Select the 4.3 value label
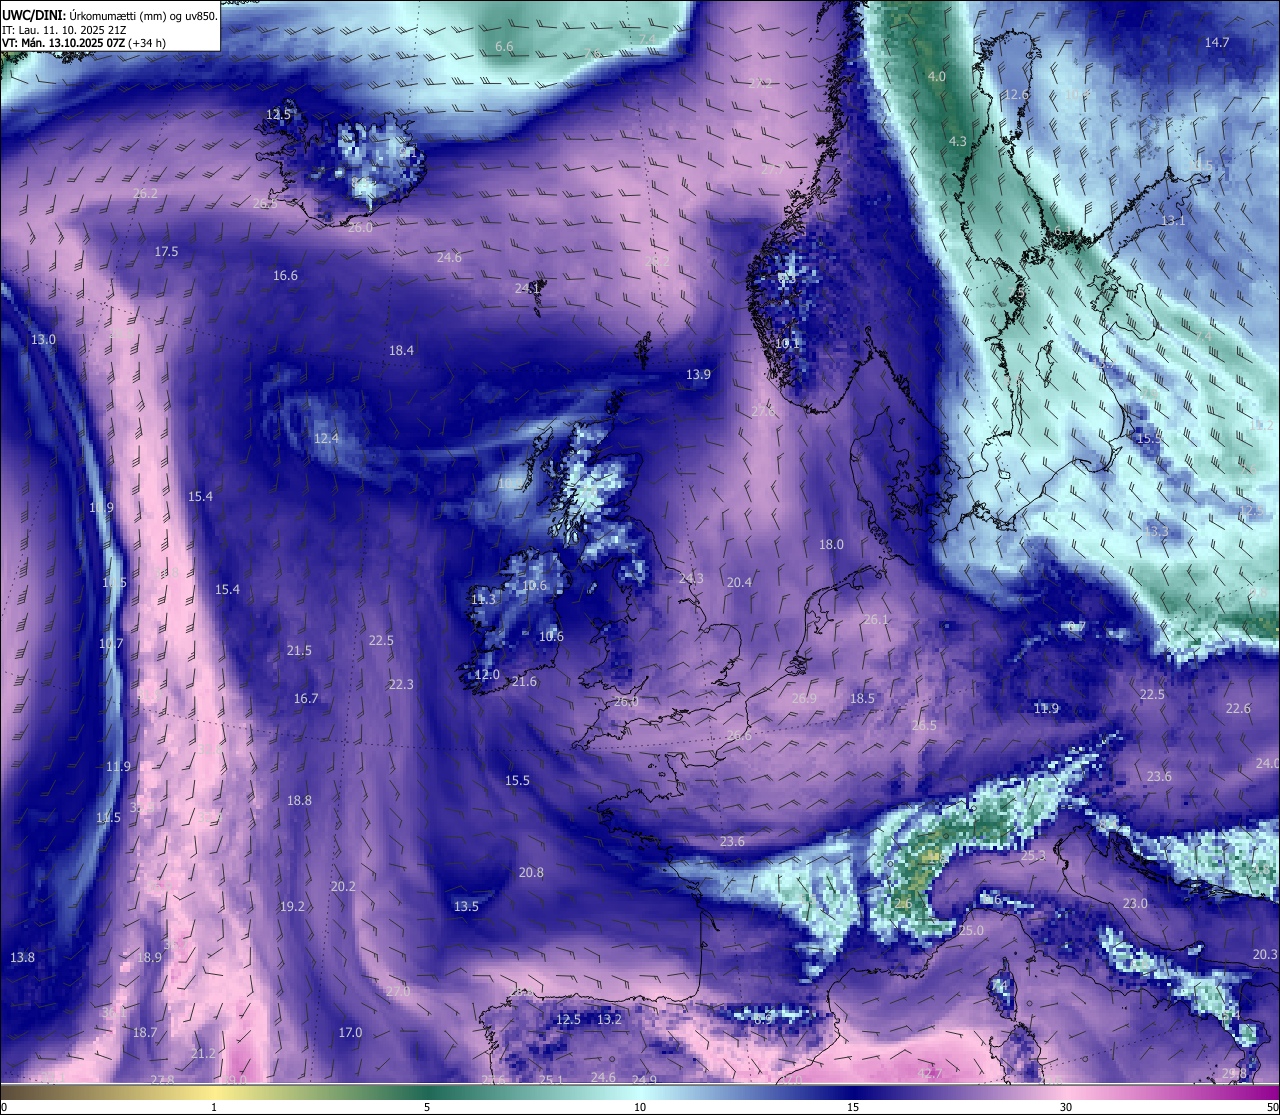This screenshot has height=1115, width=1280. point(958,141)
